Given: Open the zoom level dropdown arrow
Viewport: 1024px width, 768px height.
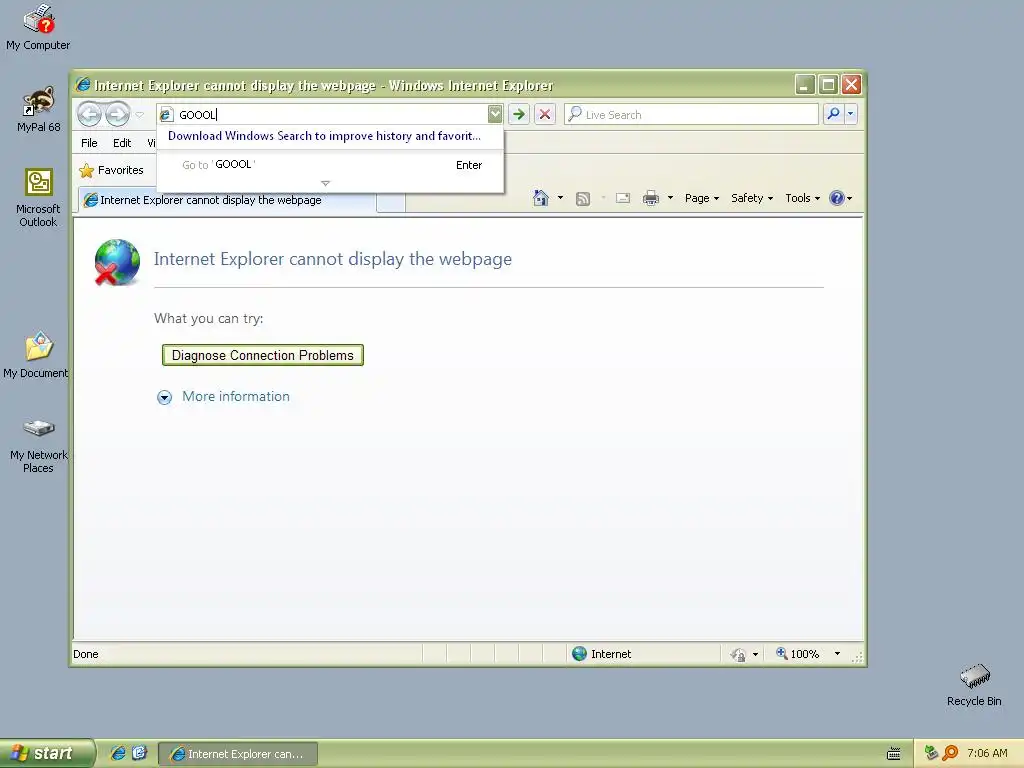Looking at the screenshot, I should click(837, 654).
